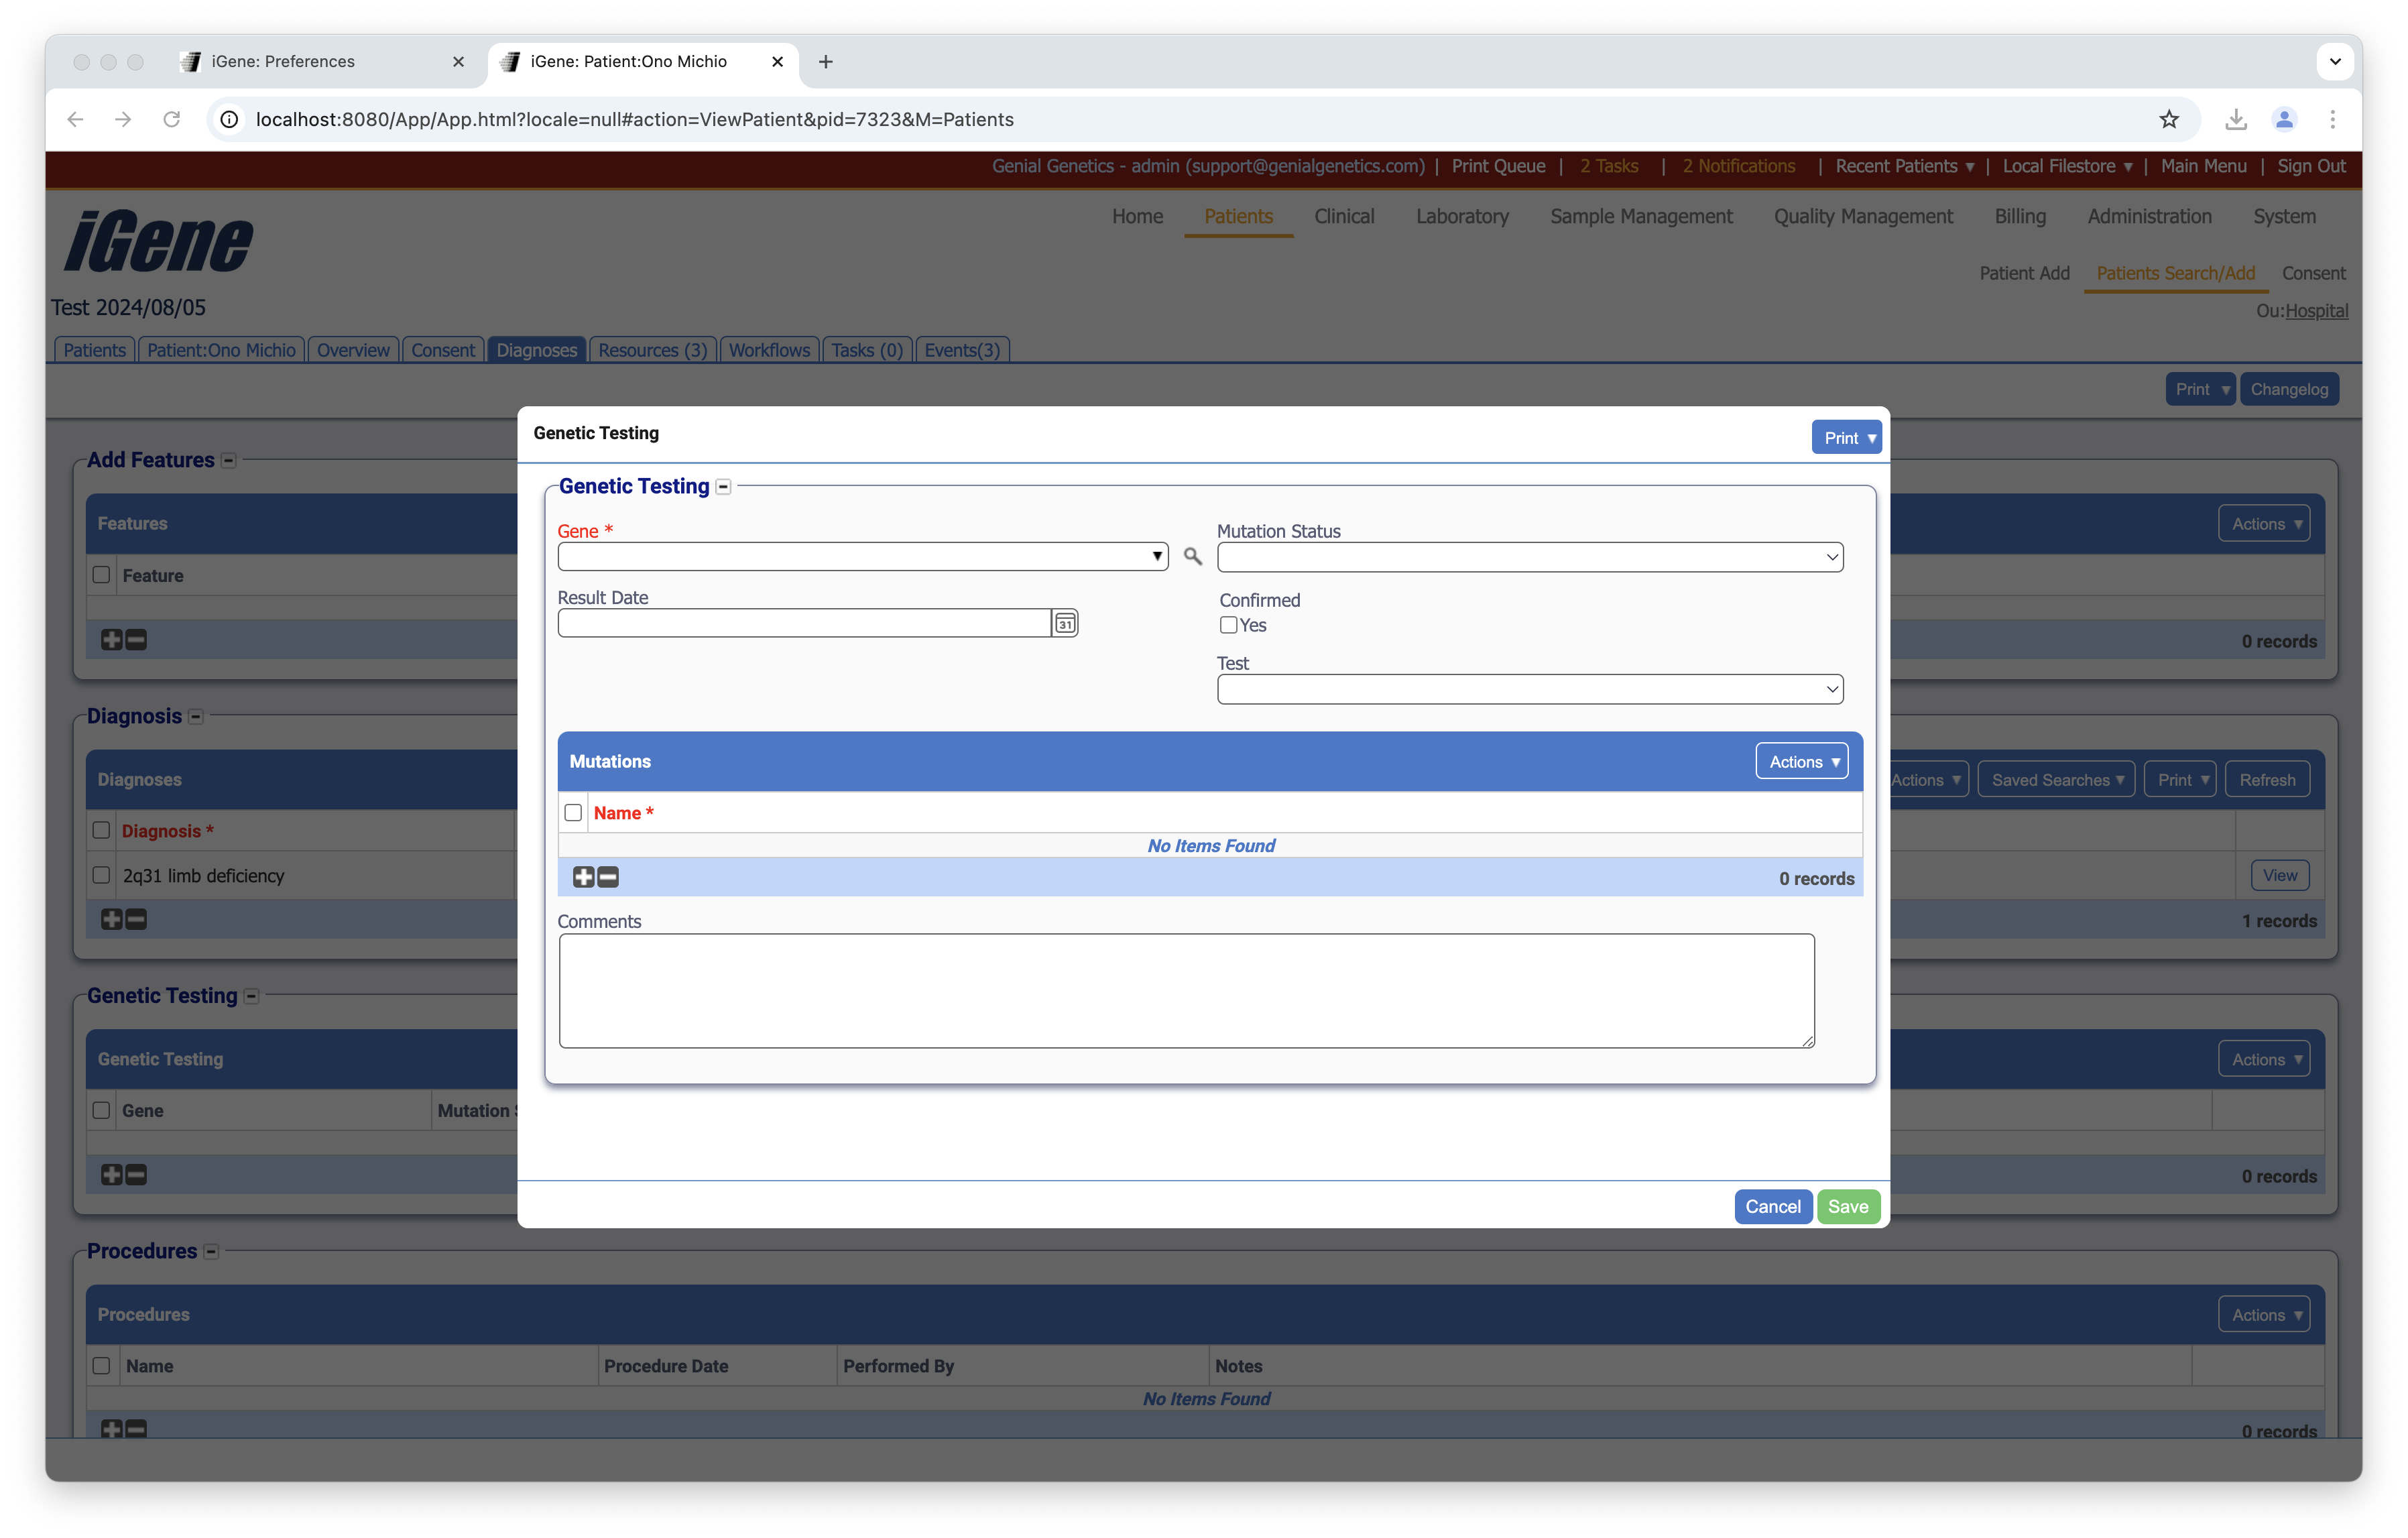Open the Mutation Status dropdown
The image size is (2408, 1538).
(1529, 557)
